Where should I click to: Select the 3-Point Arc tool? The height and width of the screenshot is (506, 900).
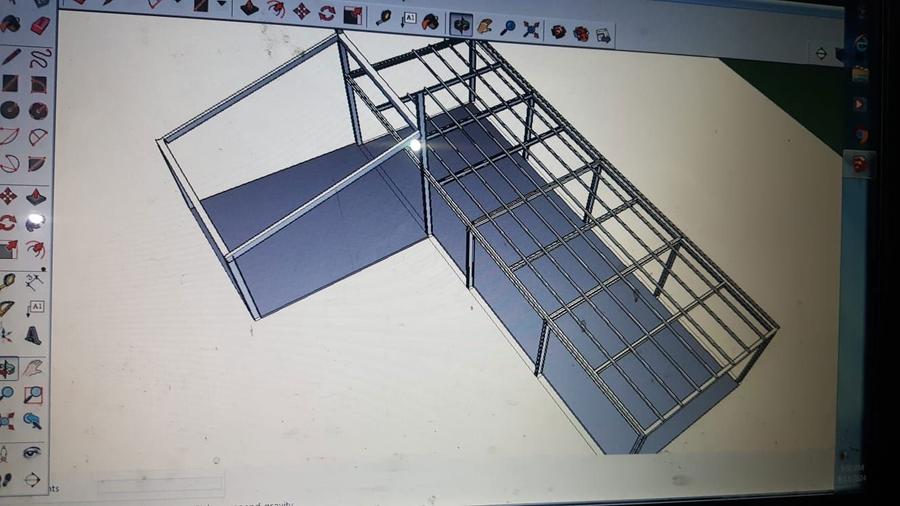click(10, 164)
